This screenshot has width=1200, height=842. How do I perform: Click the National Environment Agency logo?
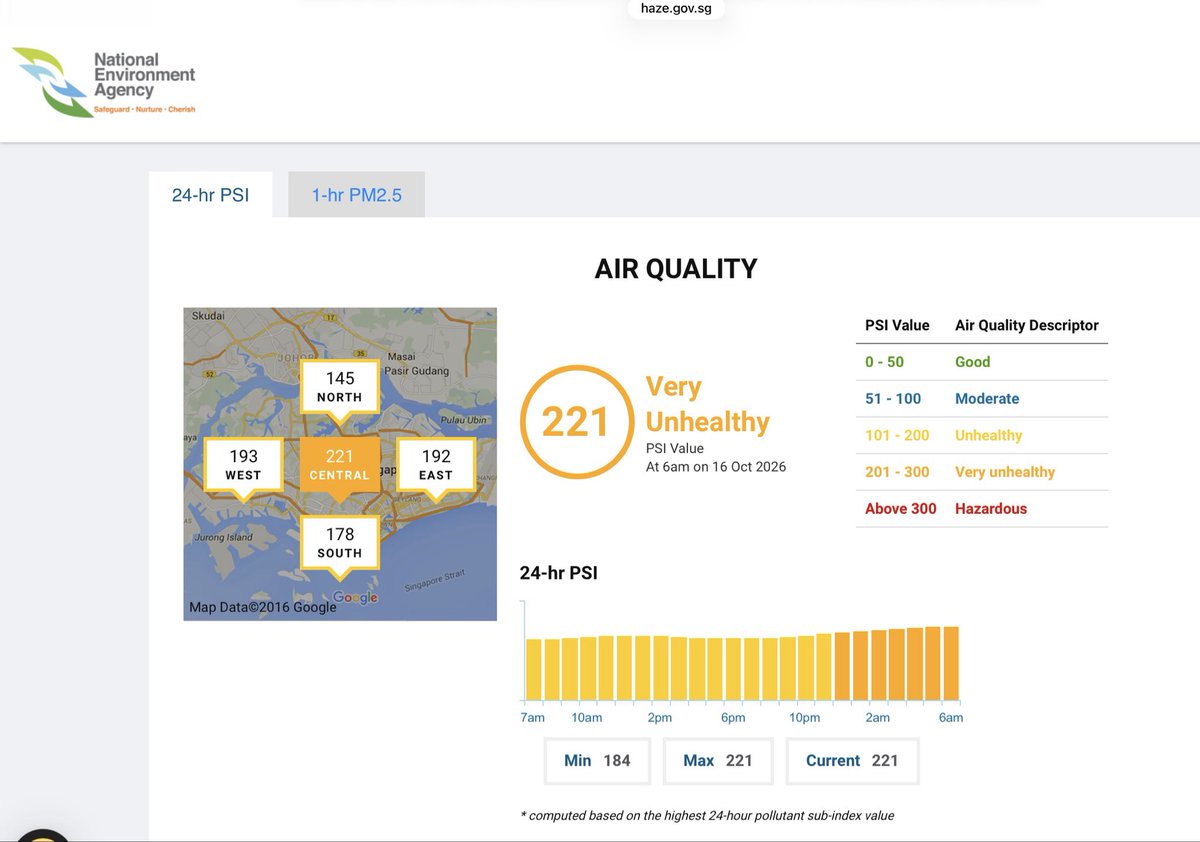(104, 83)
